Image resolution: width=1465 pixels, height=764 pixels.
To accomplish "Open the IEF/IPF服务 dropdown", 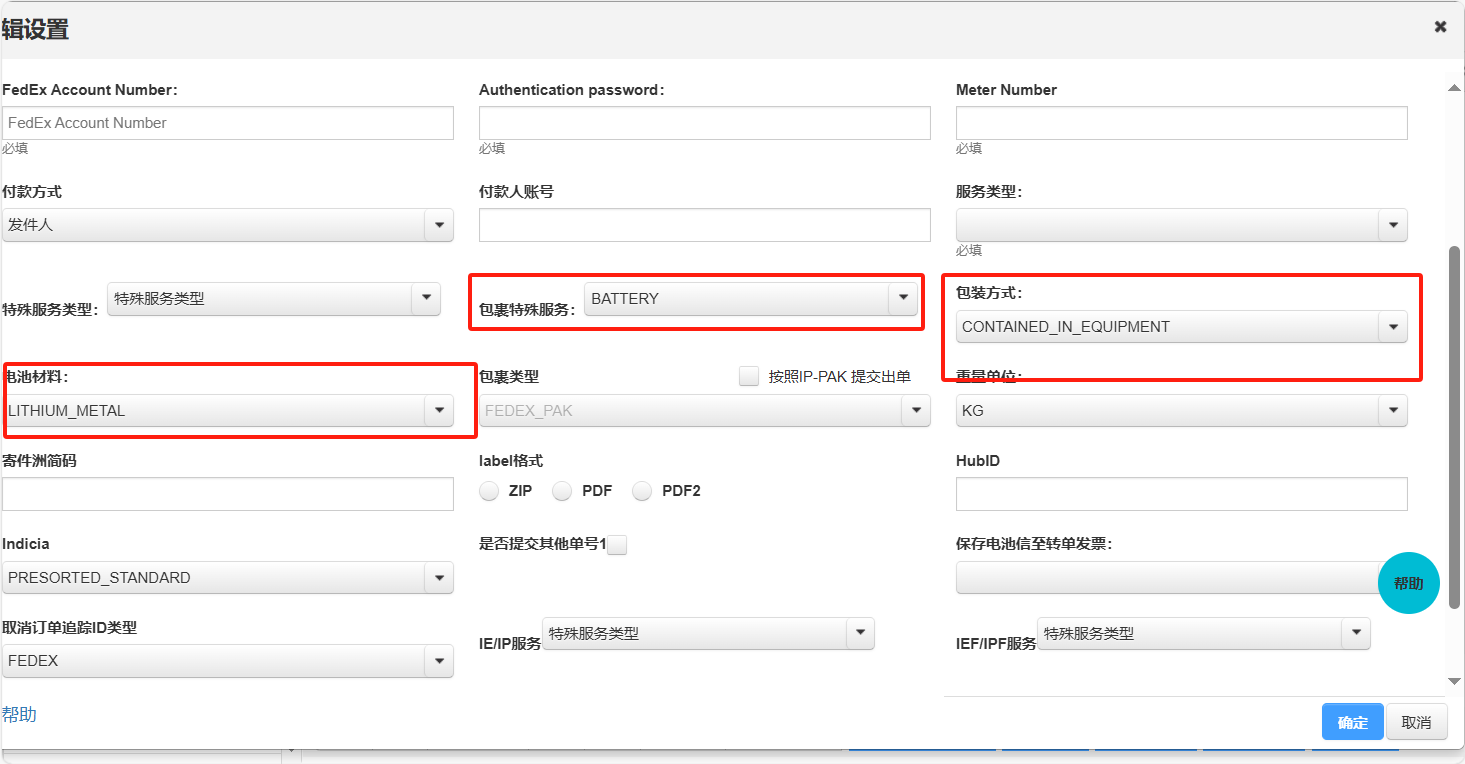I will [x=1204, y=633].
